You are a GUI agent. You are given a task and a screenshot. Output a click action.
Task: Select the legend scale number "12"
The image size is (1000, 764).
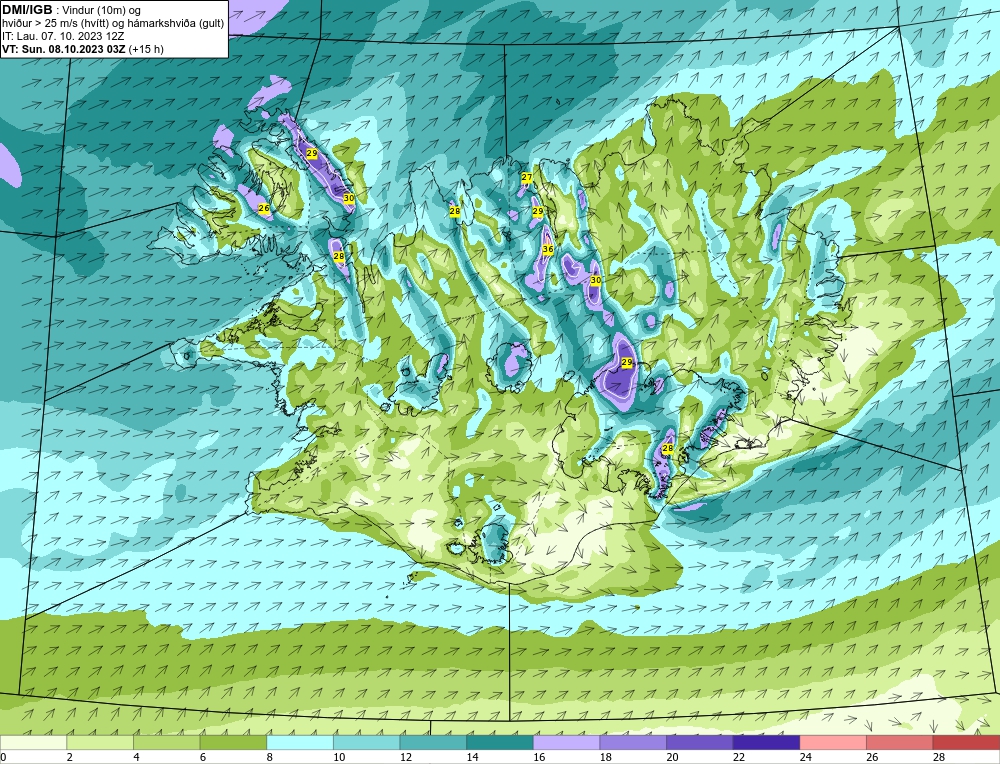click(x=406, y=757)
